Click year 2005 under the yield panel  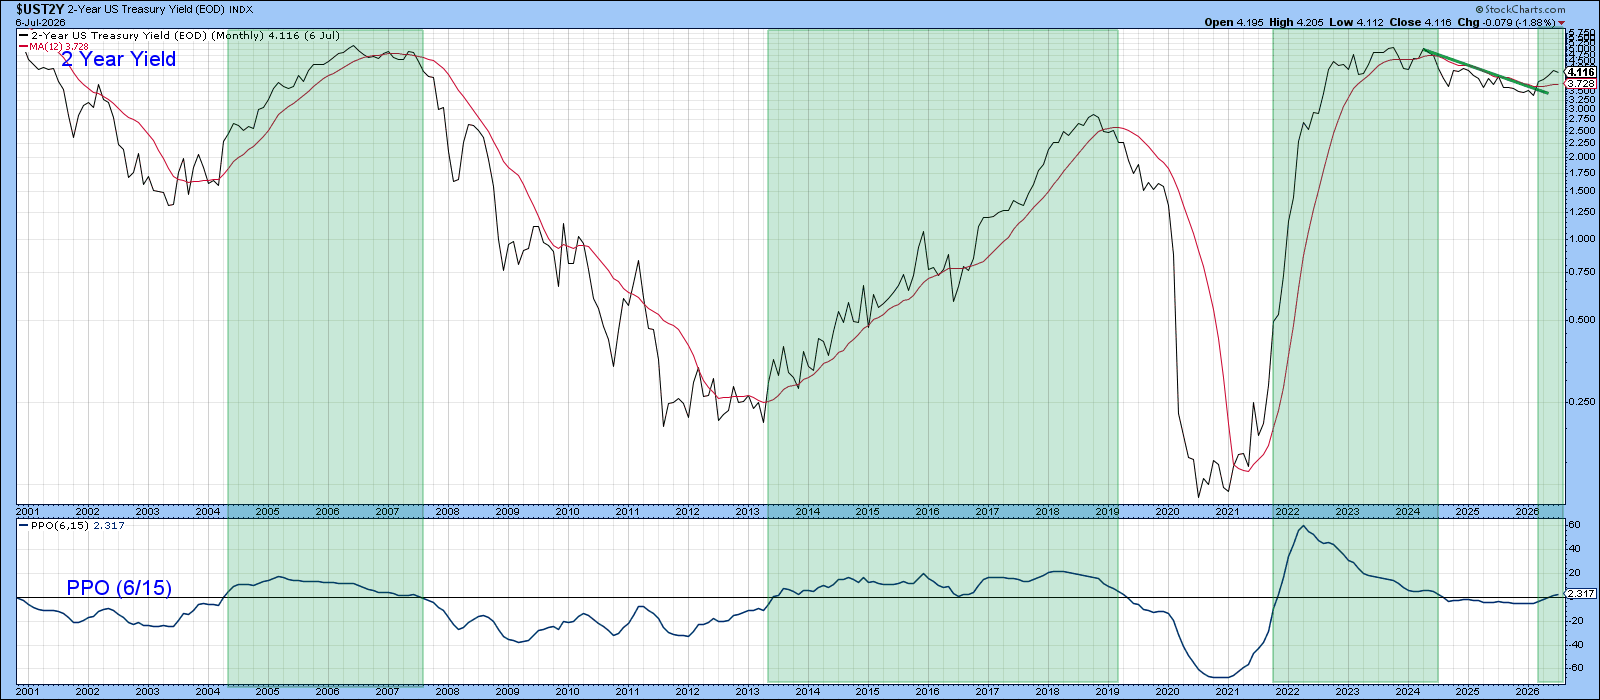coord(268,511)
